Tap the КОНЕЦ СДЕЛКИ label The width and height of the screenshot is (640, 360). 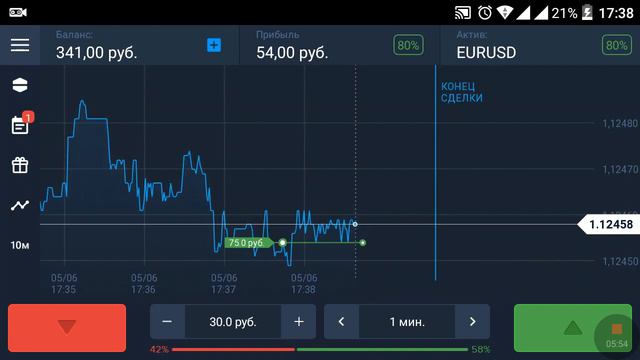[462, 92]
